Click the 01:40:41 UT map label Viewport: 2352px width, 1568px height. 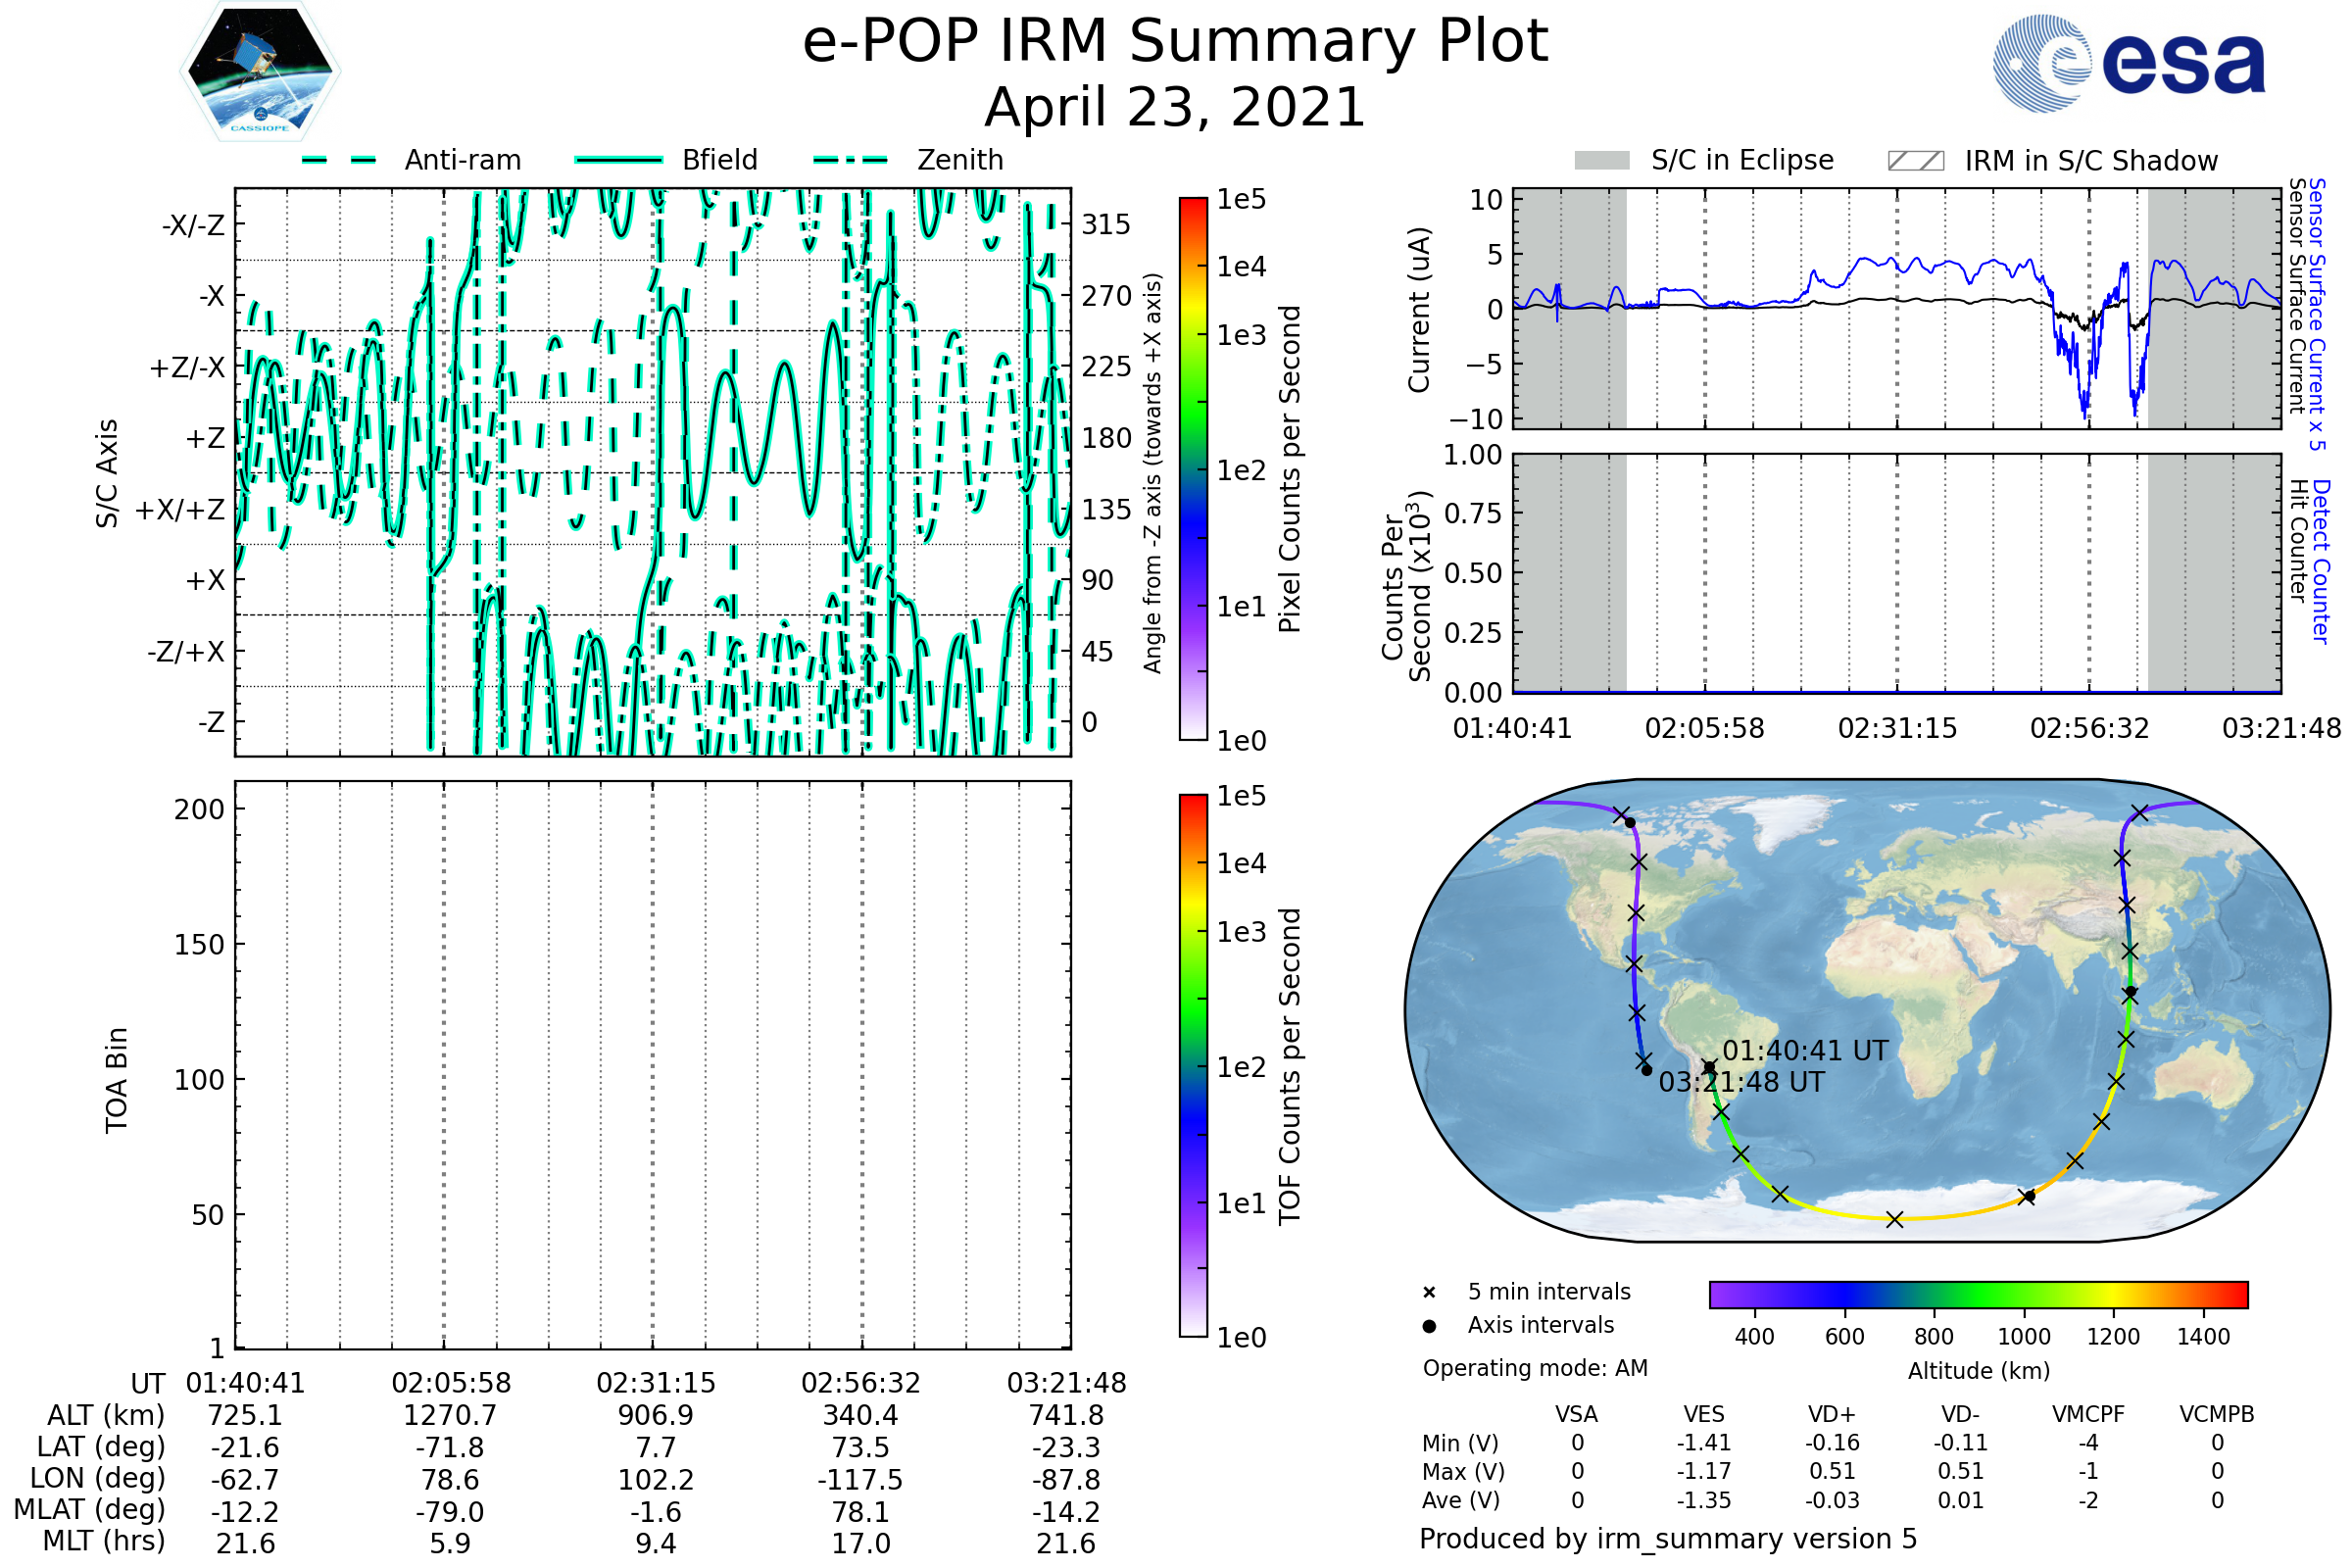(1804, 1051)
